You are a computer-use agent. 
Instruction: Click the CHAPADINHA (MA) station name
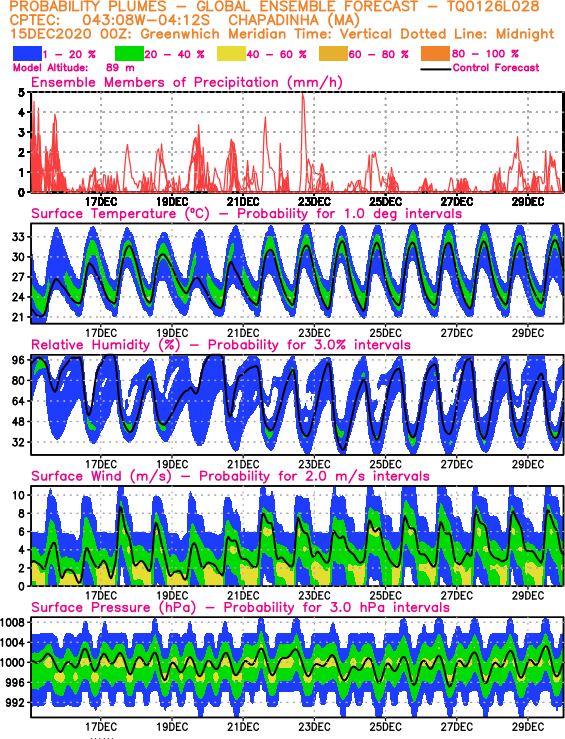(x=294, y=21)
